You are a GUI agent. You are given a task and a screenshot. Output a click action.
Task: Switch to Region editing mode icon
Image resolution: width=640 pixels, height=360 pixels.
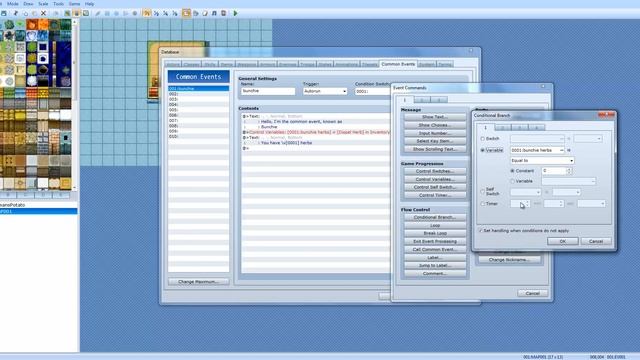[86, 13]
